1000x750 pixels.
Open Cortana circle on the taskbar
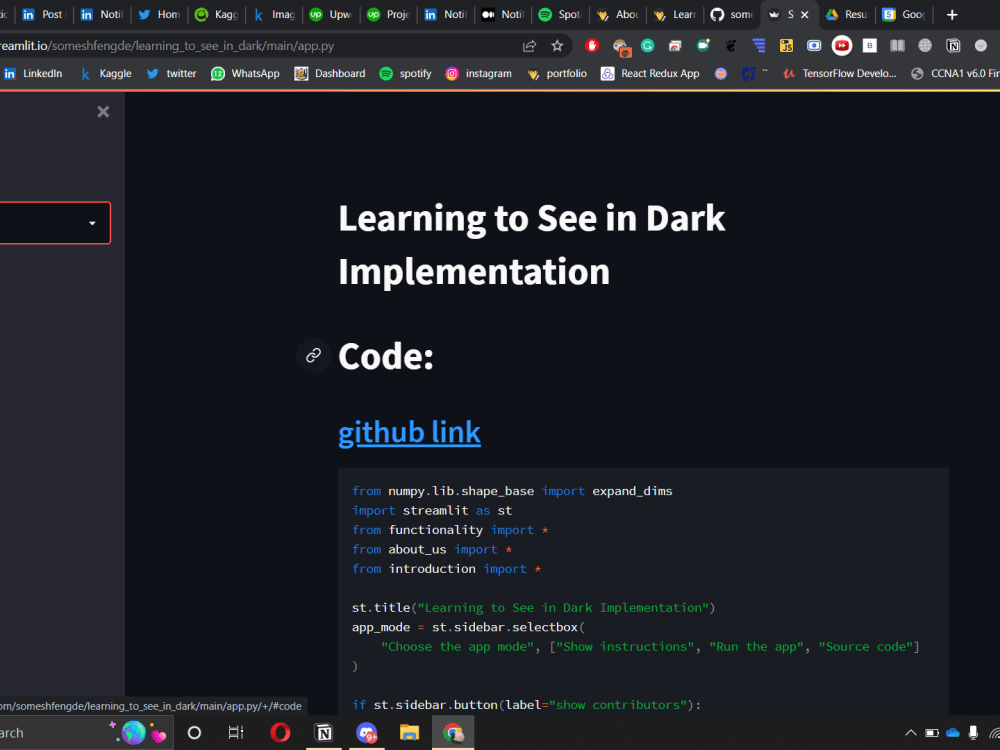click(195, 733)
